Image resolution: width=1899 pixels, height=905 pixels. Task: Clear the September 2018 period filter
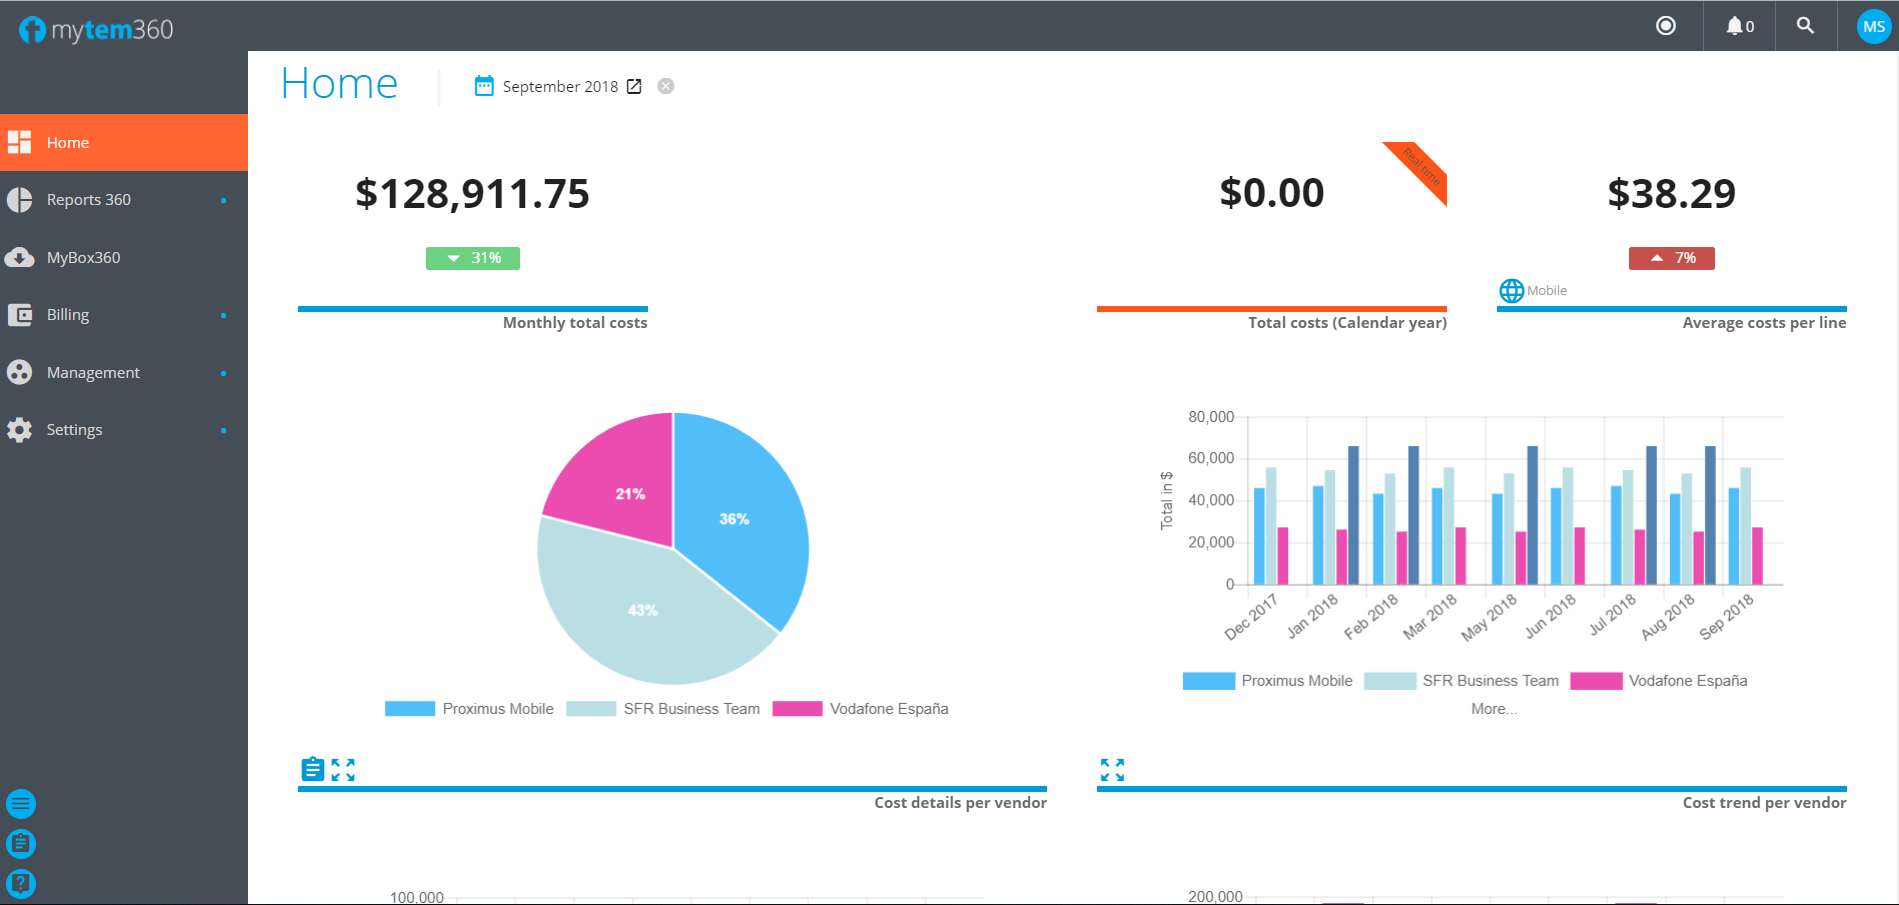[666, 87]
